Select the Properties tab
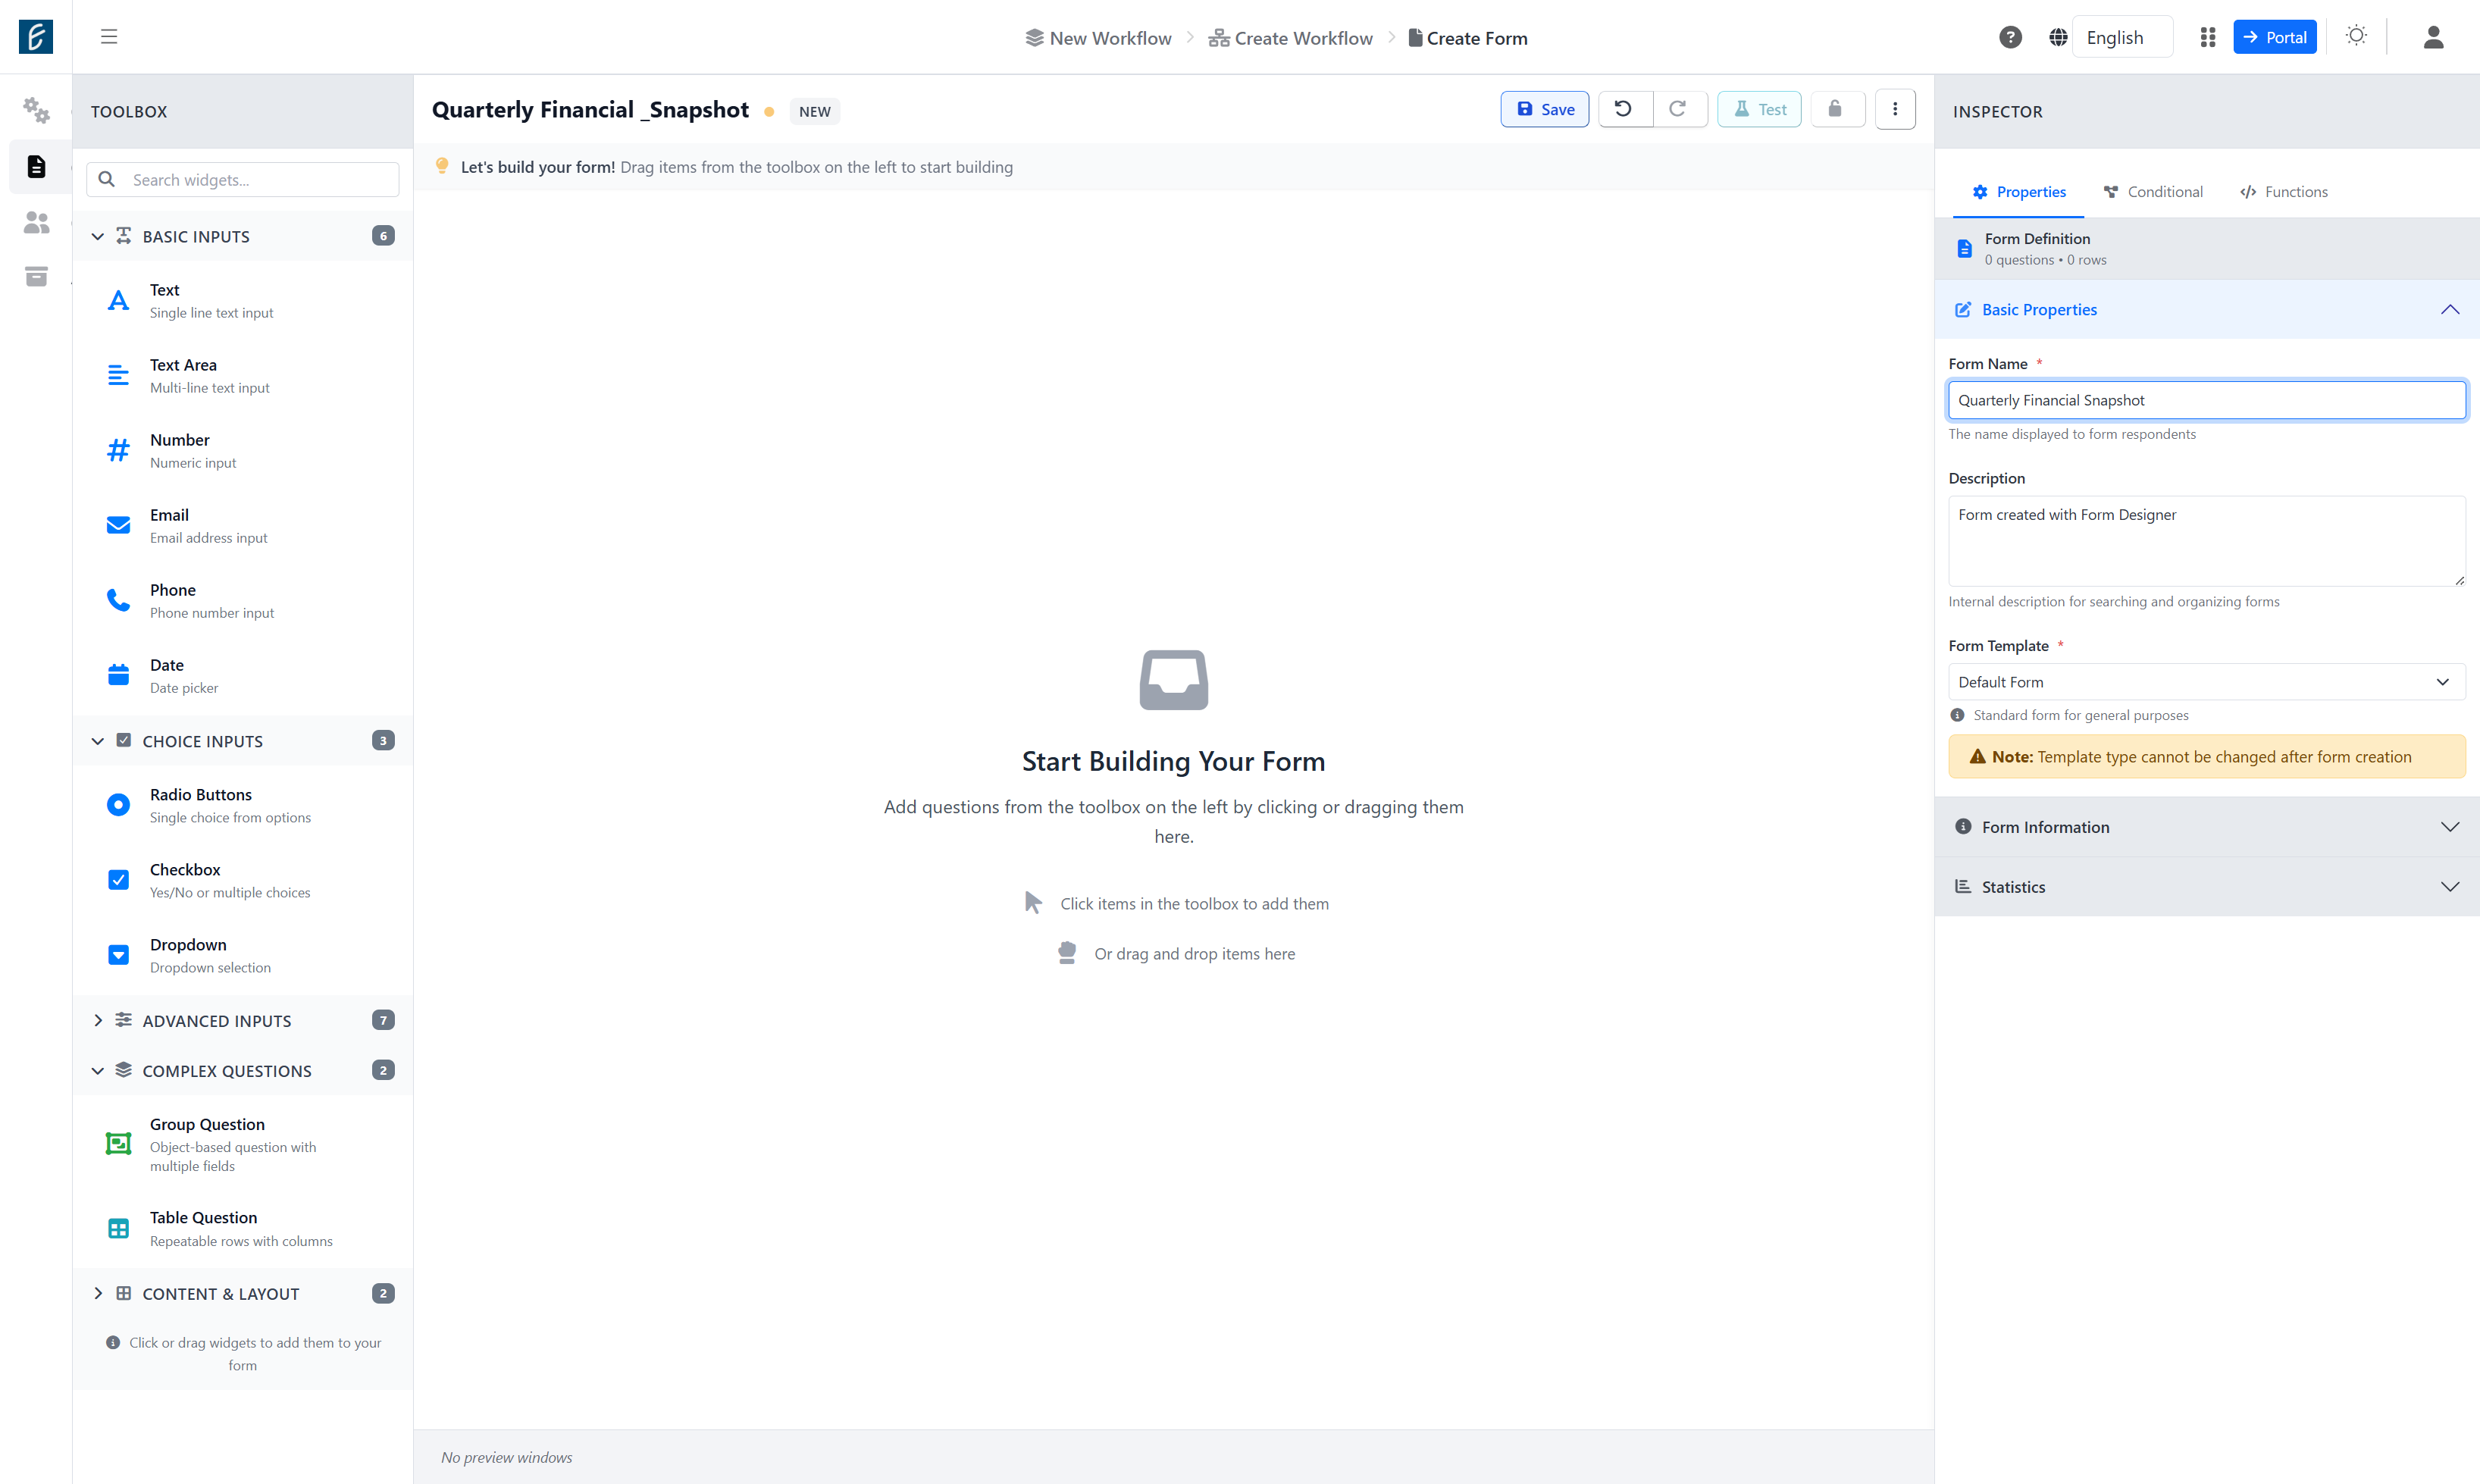Image resolution: width=2480 pixels, height=1484 pixels. click(2019, 192)
